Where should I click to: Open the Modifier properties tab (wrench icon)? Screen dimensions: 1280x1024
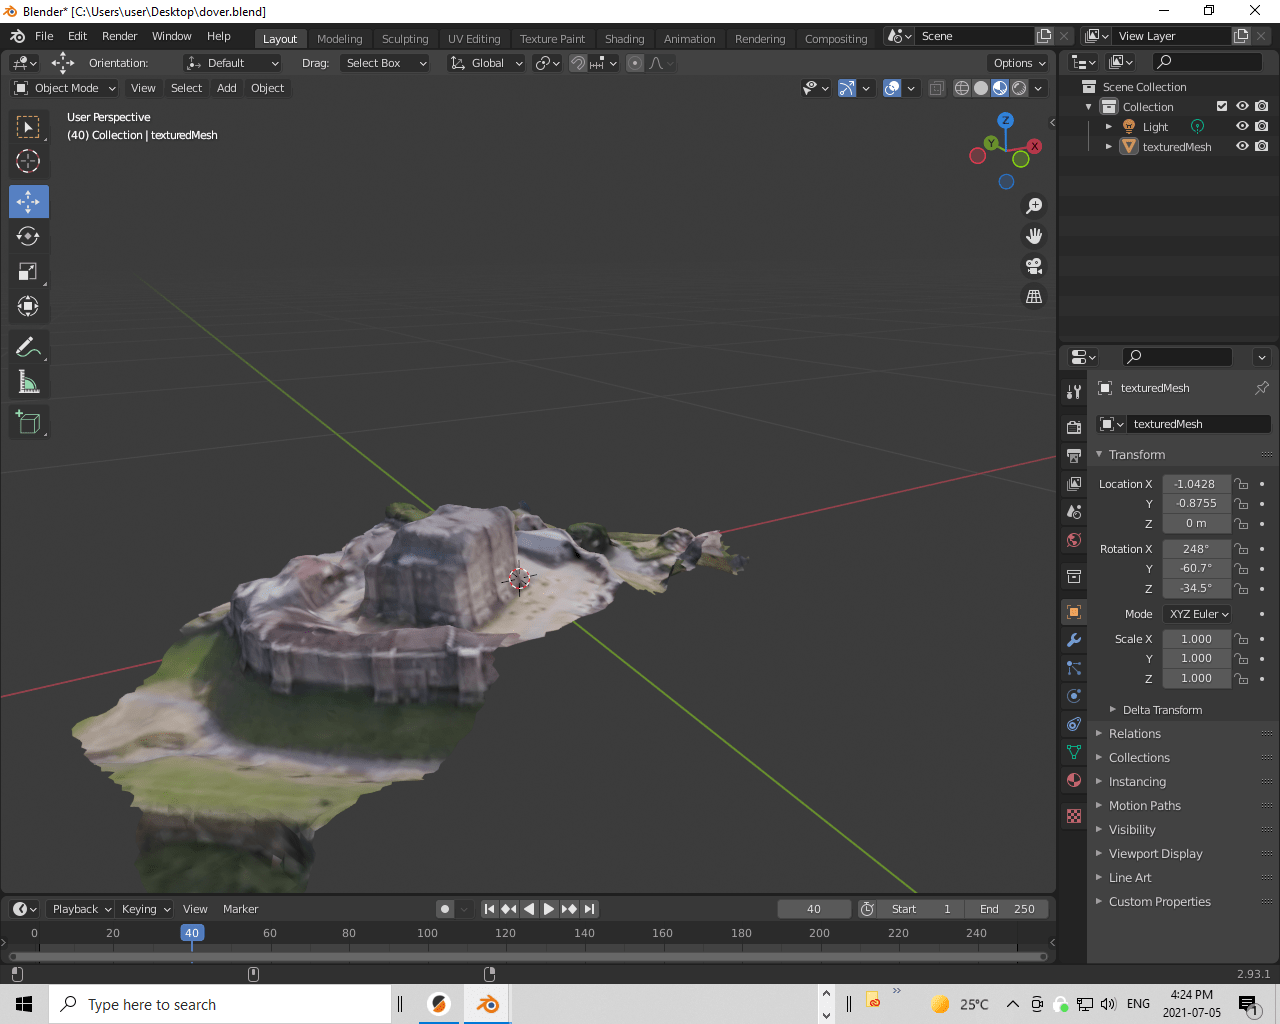pos(1073,640)
